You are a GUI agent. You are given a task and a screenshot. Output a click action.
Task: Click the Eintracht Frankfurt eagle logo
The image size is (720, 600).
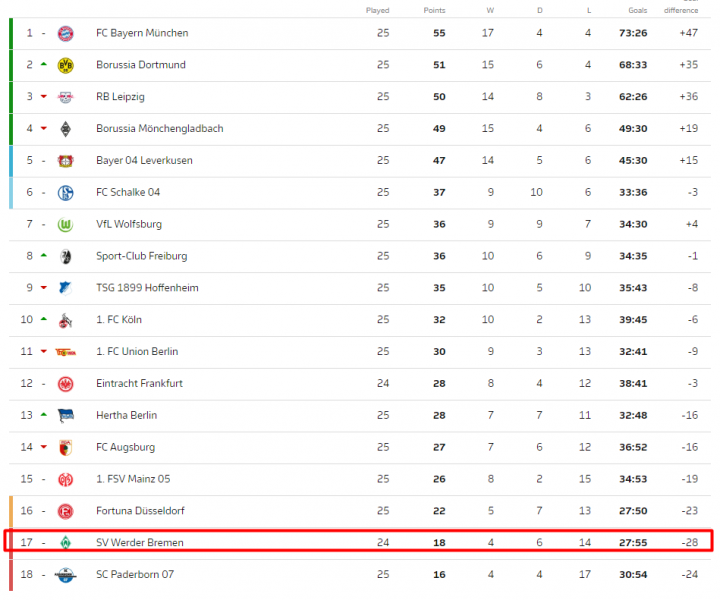point(66,383)
